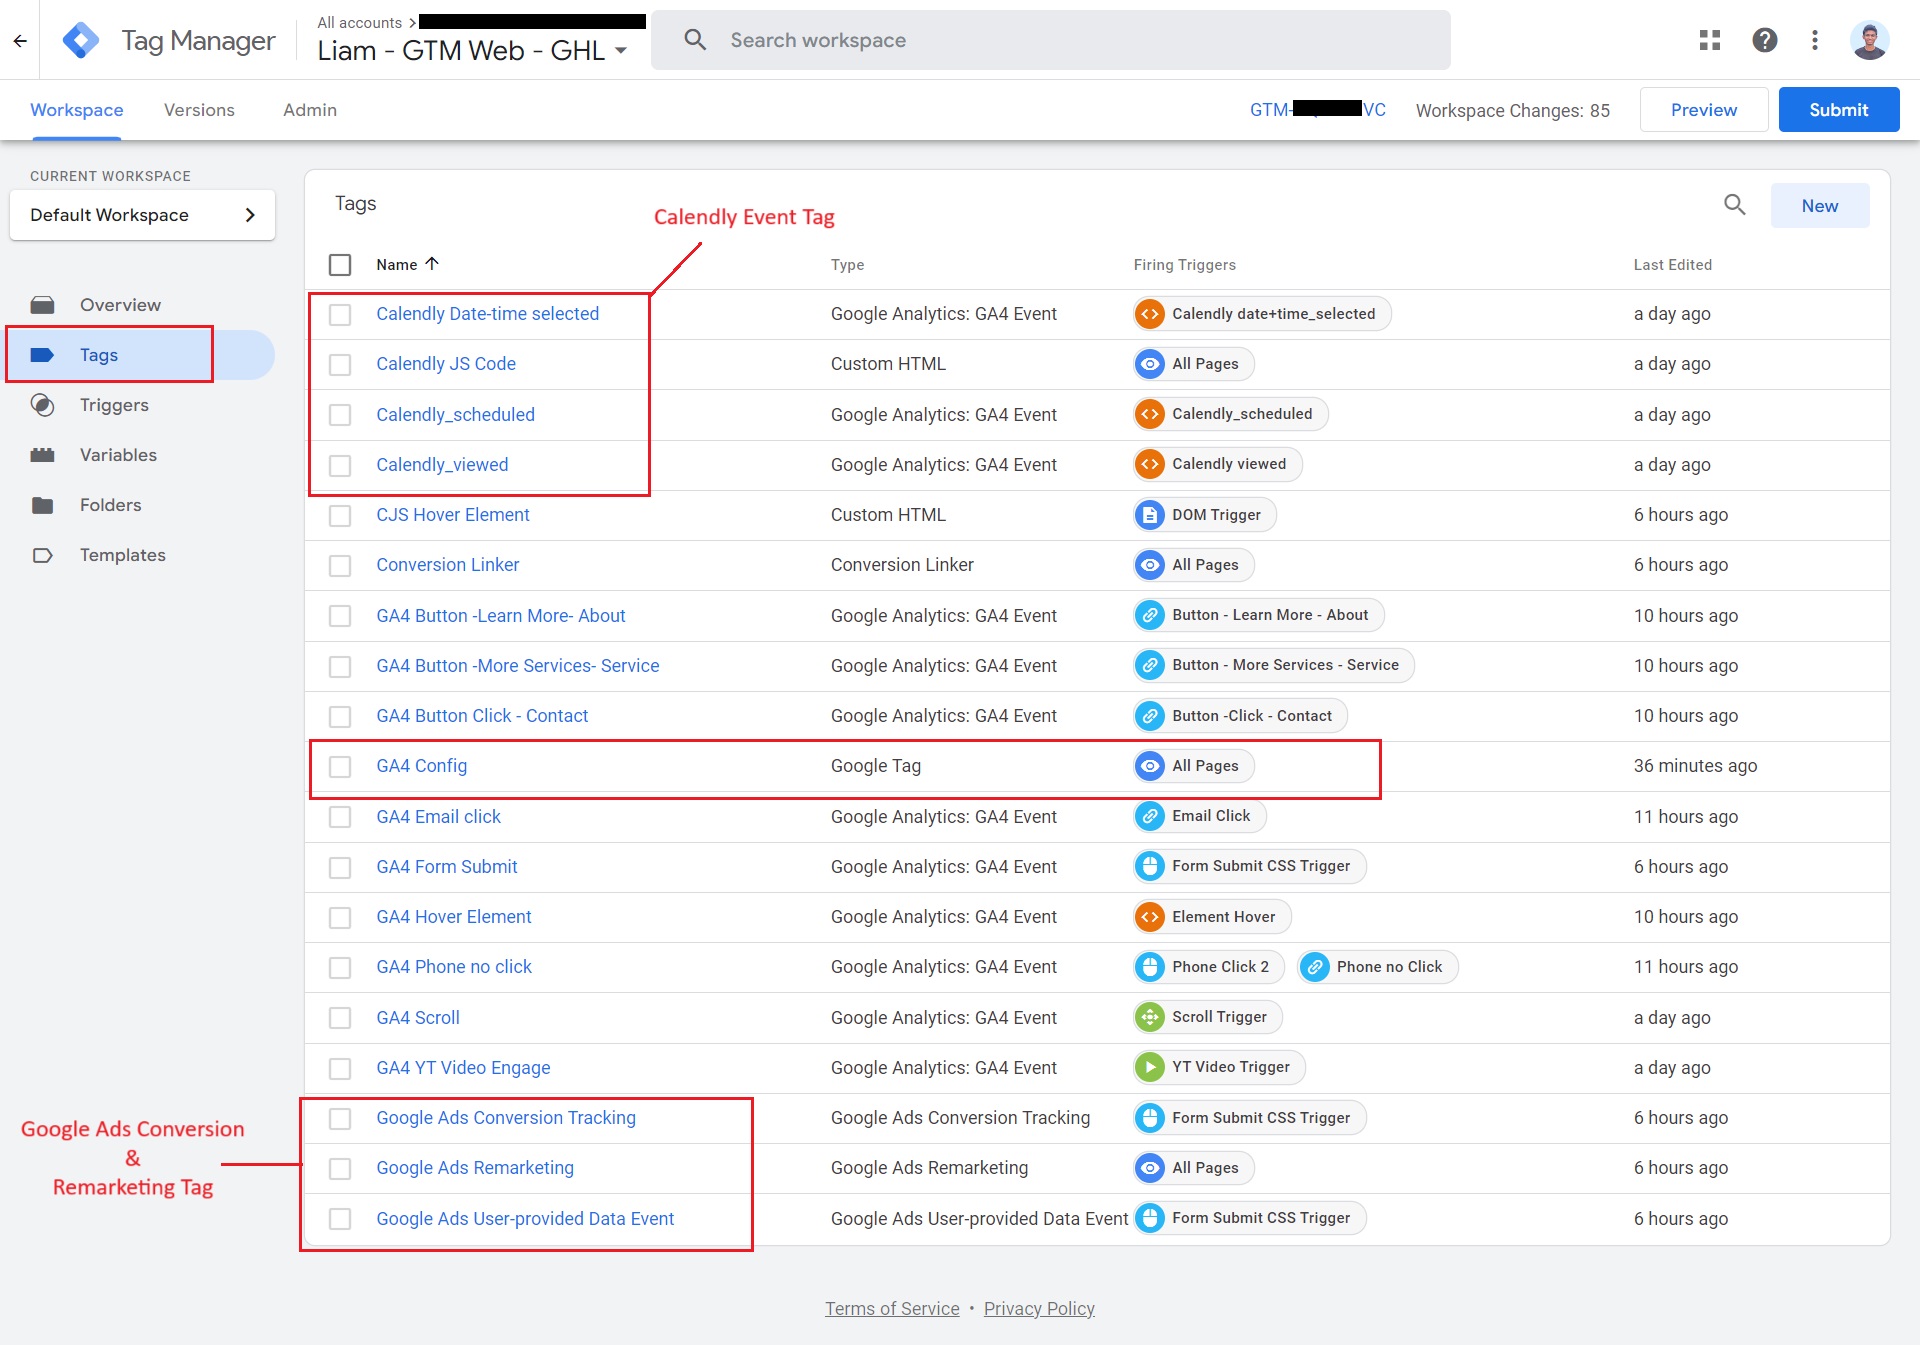Open the Terms of Service link

(892, 1309)
